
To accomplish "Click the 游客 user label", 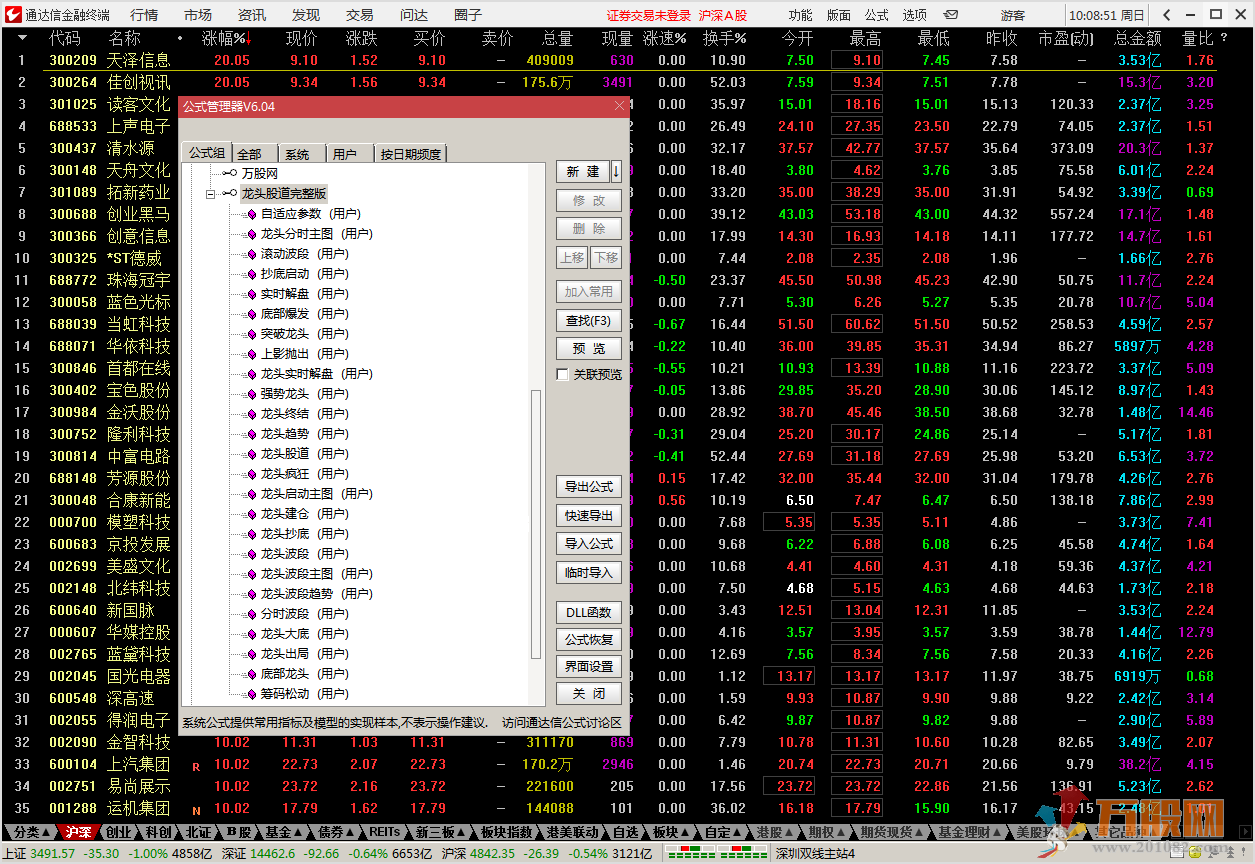I will click(1013, 15).
